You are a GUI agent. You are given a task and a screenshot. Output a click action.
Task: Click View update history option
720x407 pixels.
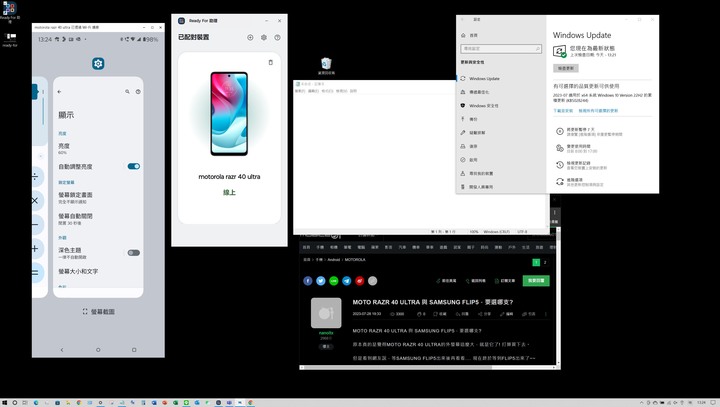(581, 165)
